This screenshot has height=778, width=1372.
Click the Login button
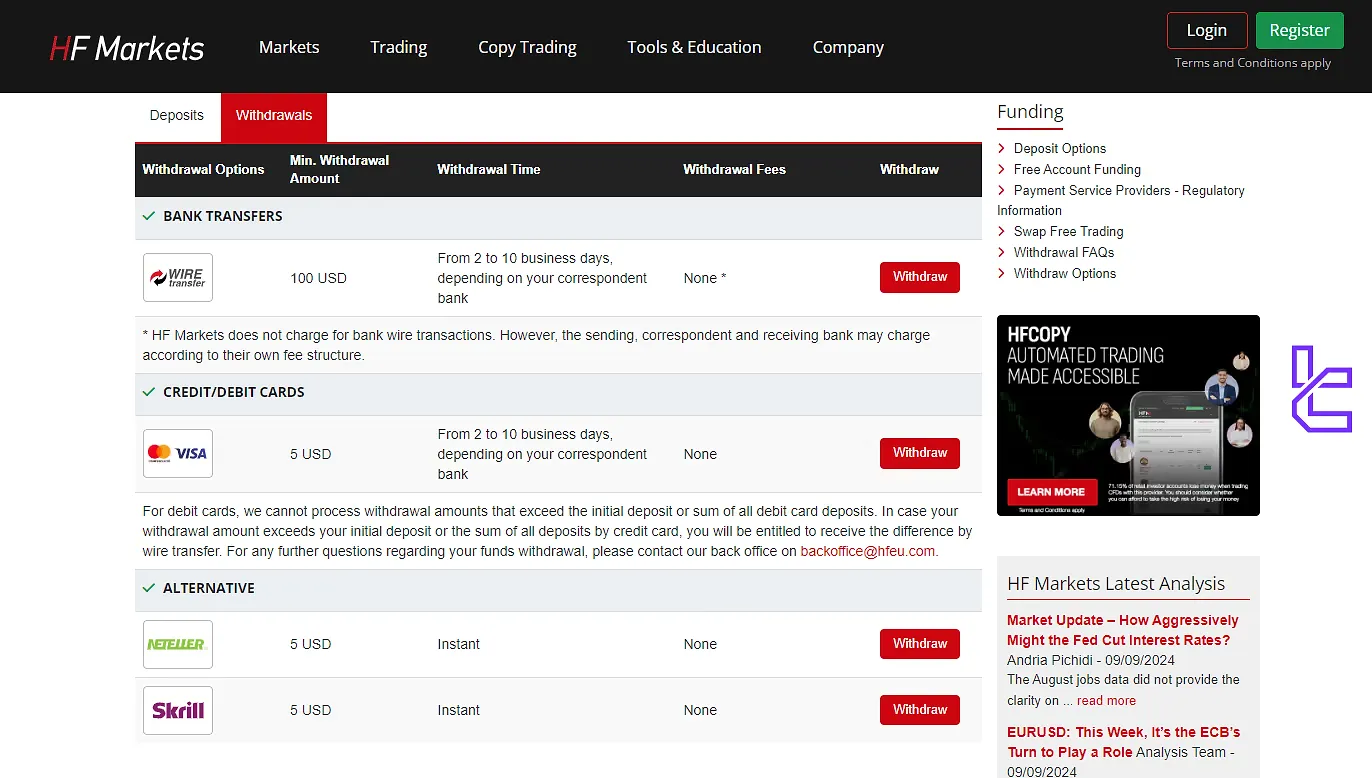[x=1207, y=30]
